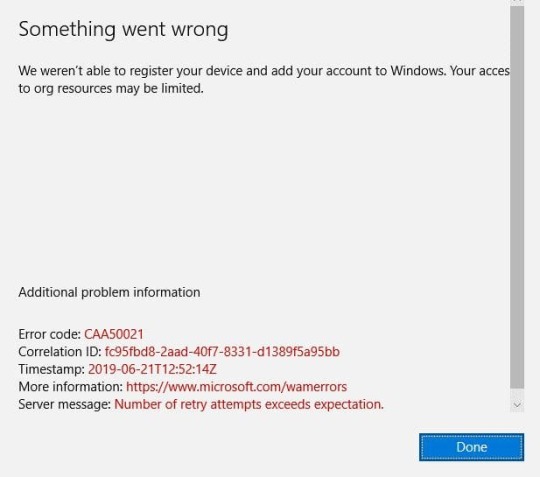Image resolution: width=540 pixels, height=477 pixels.
Task: Click the 'Error code:' label
Action: coord(50,334)
